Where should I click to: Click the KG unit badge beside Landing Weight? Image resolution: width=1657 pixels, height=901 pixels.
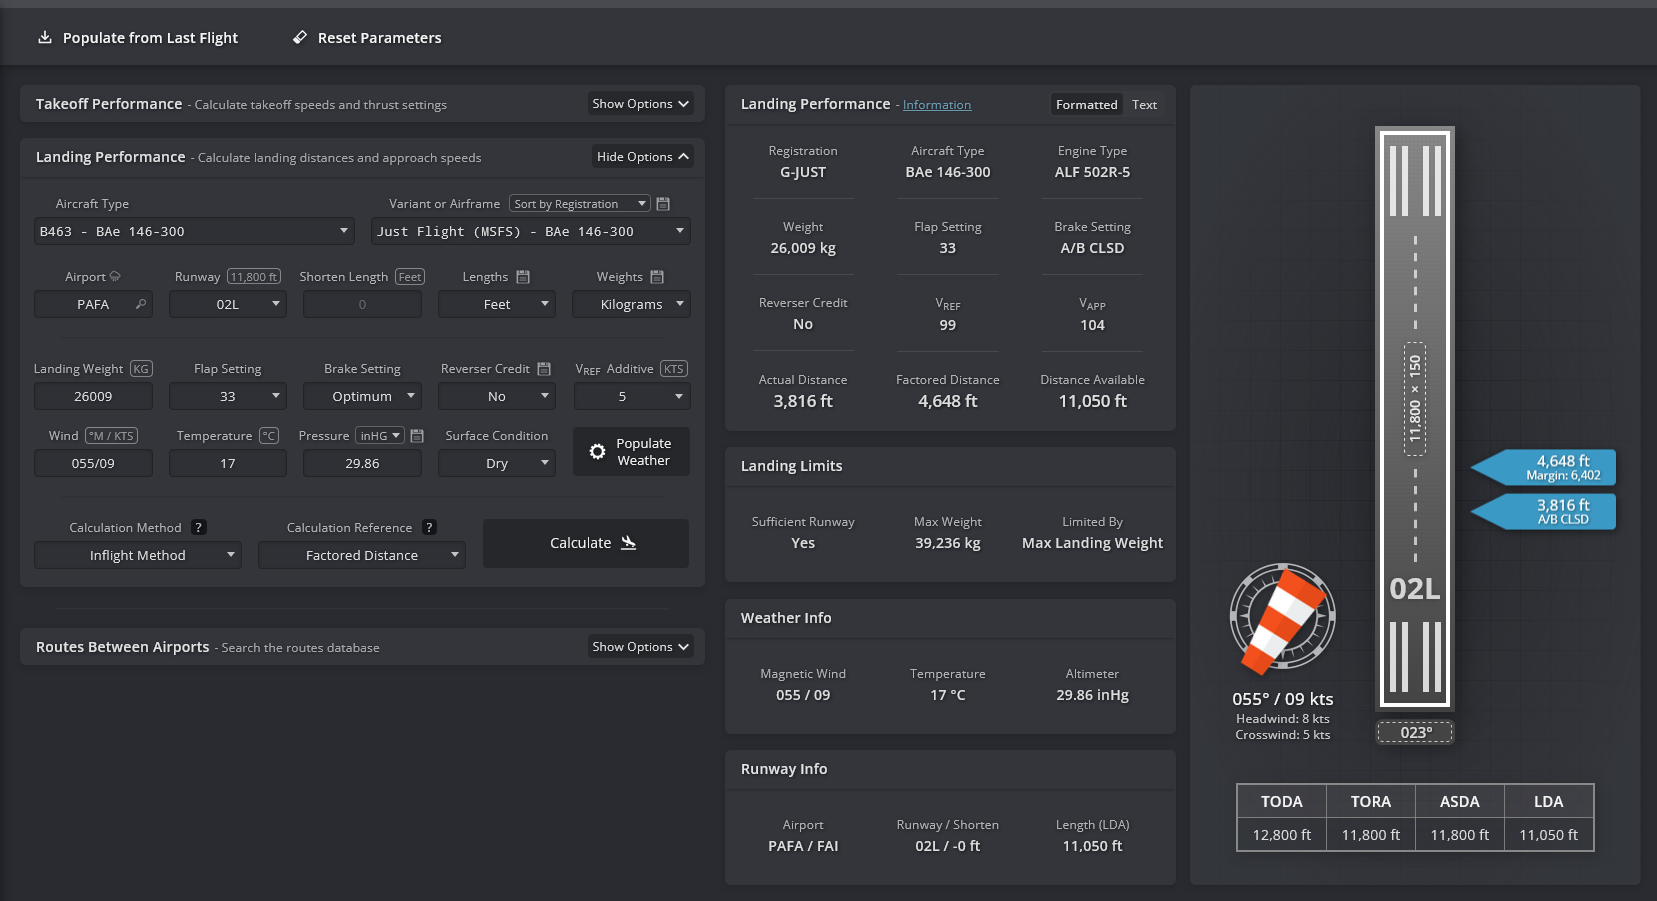141,369
